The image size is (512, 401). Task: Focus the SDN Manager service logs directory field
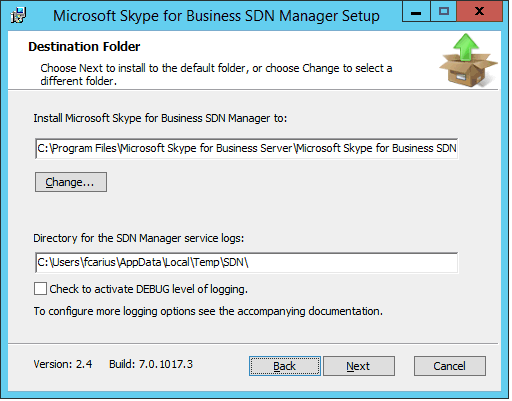pos(247,263)
